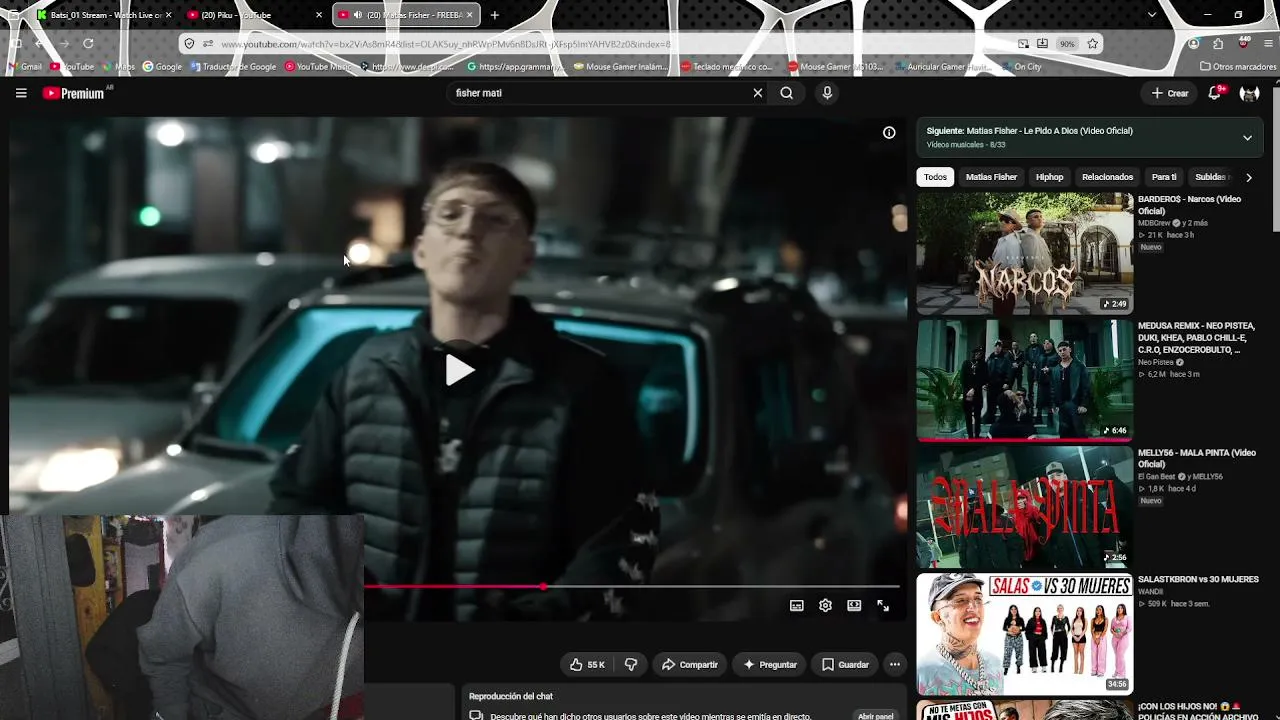Open the MEDUSA REMIX video thumbnail
The image size is (1280, 720).
1025,381
